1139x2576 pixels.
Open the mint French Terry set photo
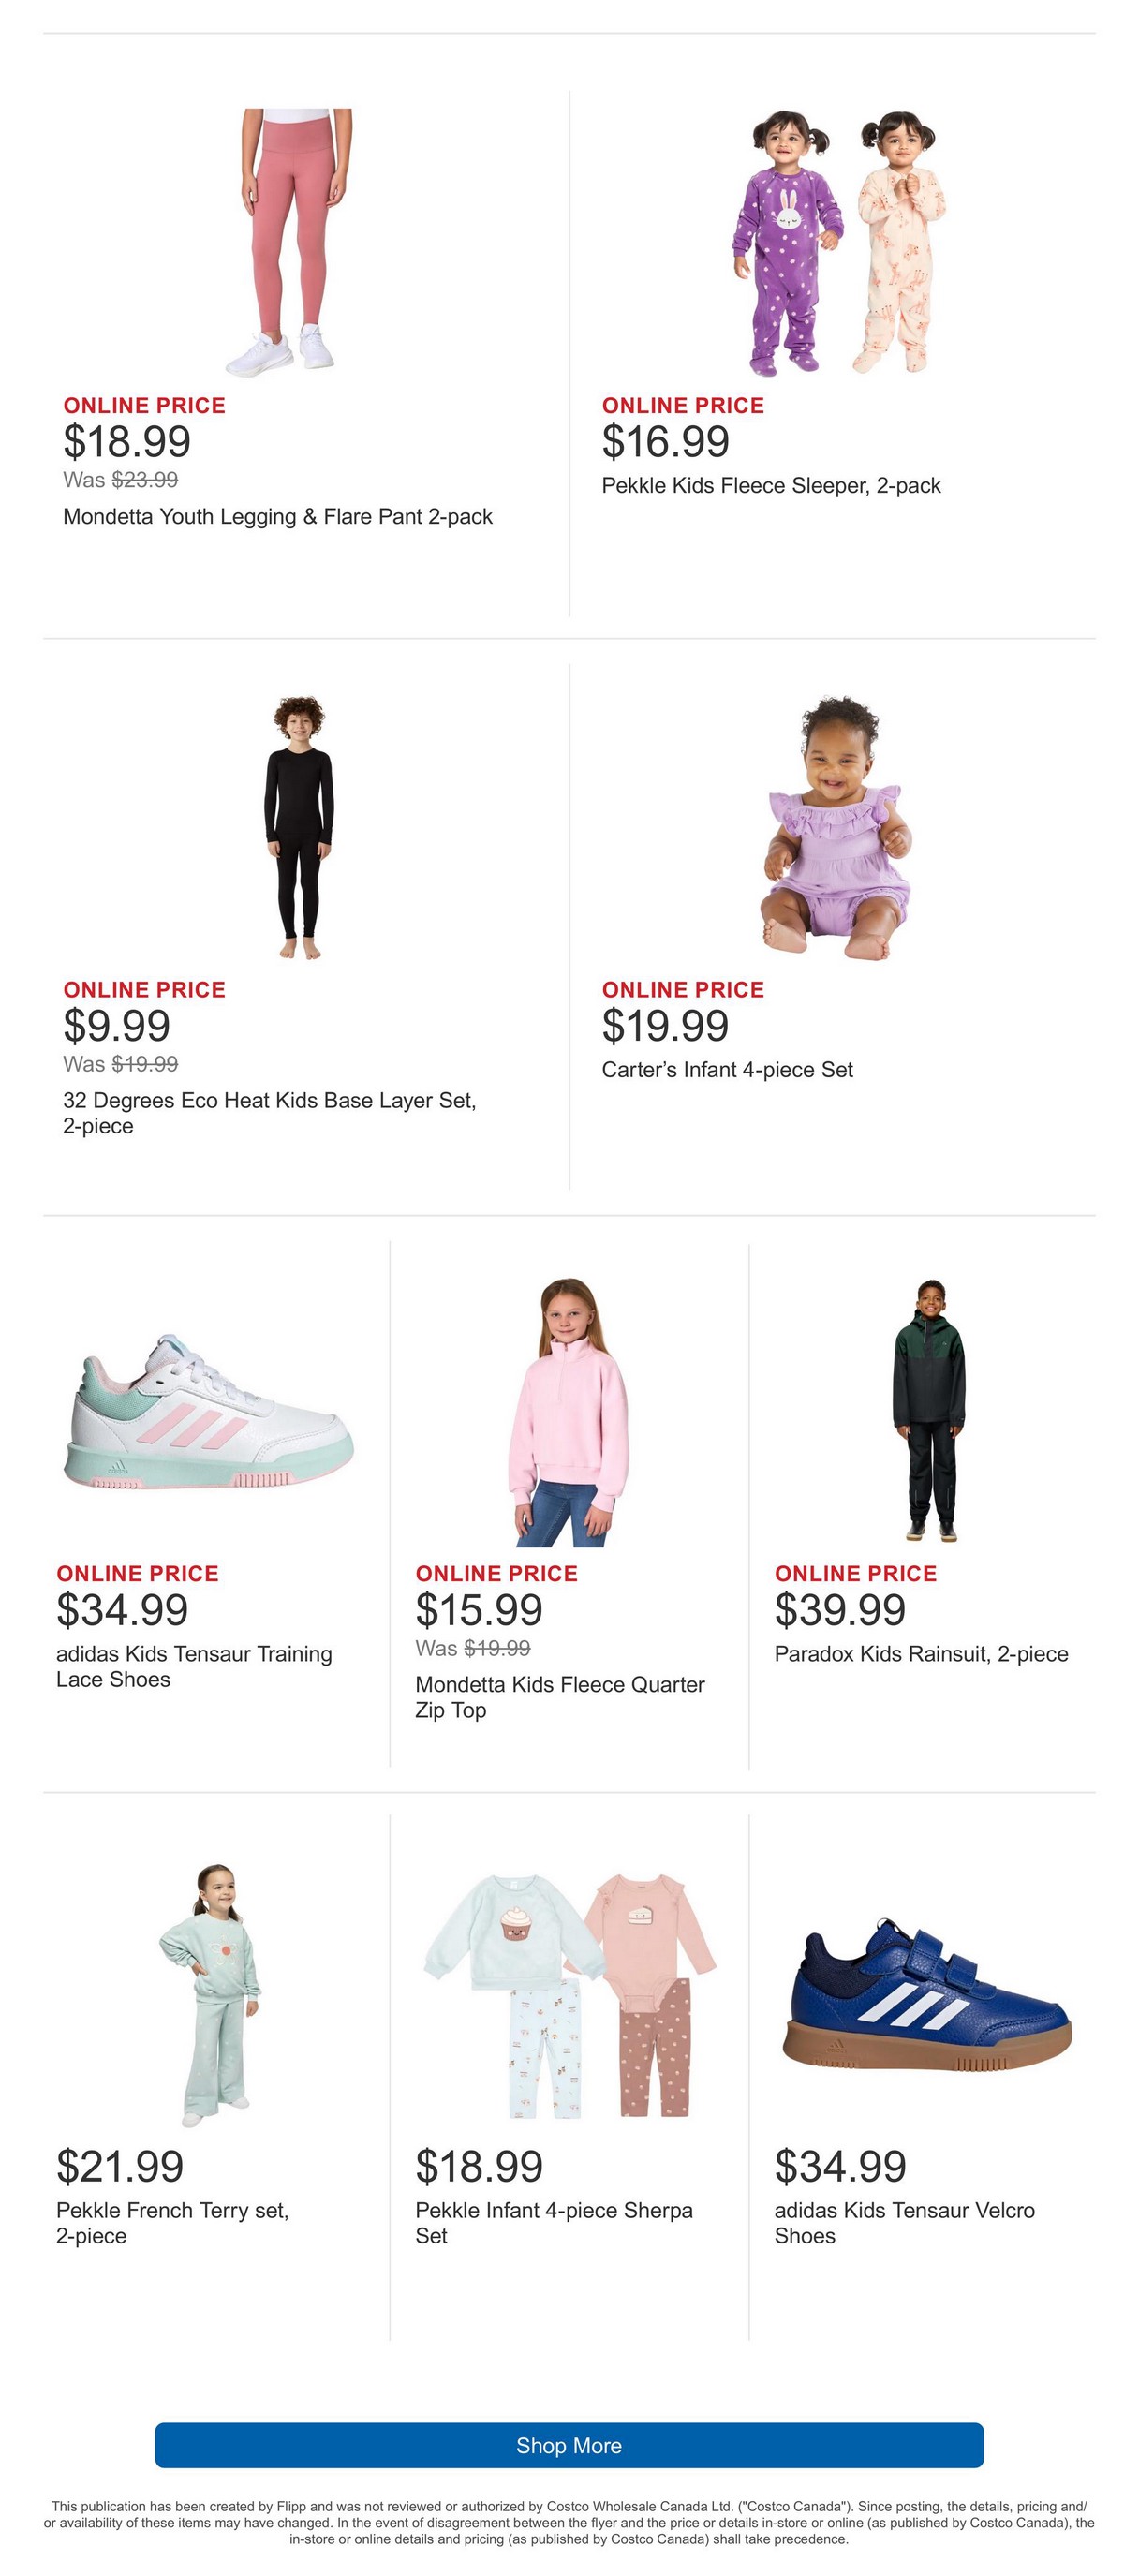coord(212,1994)
